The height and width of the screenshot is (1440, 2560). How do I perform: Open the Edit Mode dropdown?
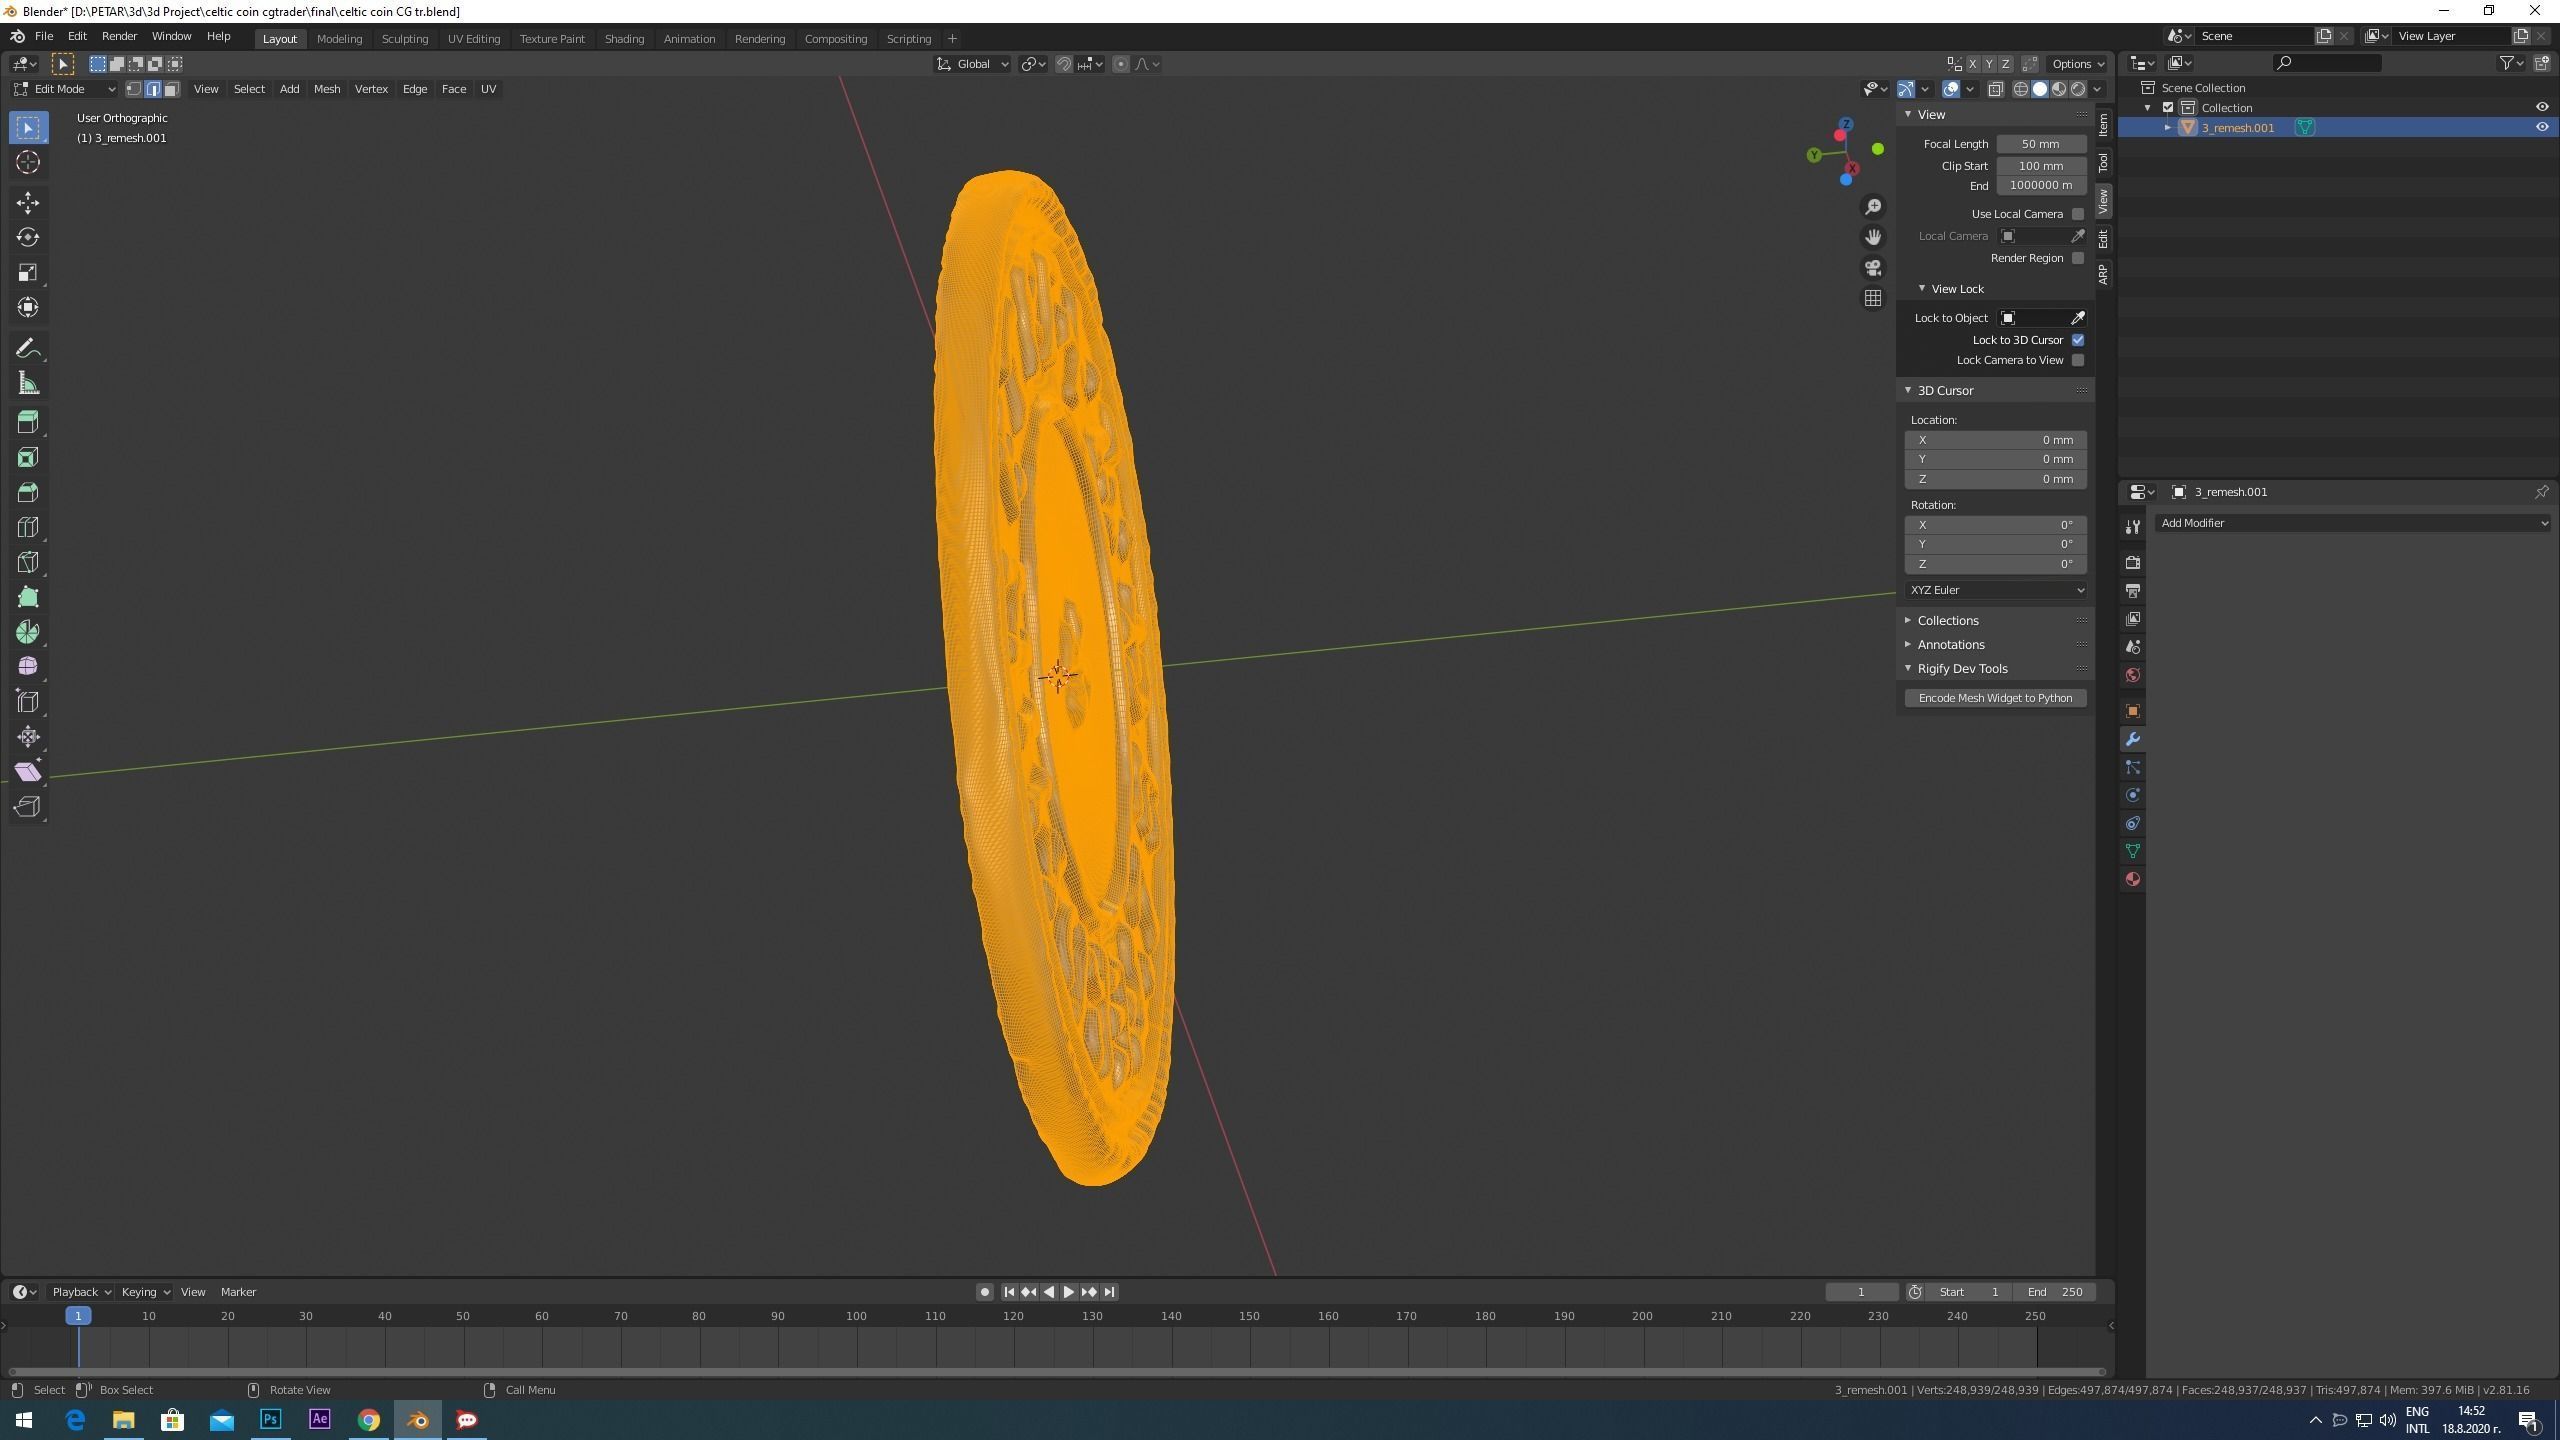coord(66,89)
